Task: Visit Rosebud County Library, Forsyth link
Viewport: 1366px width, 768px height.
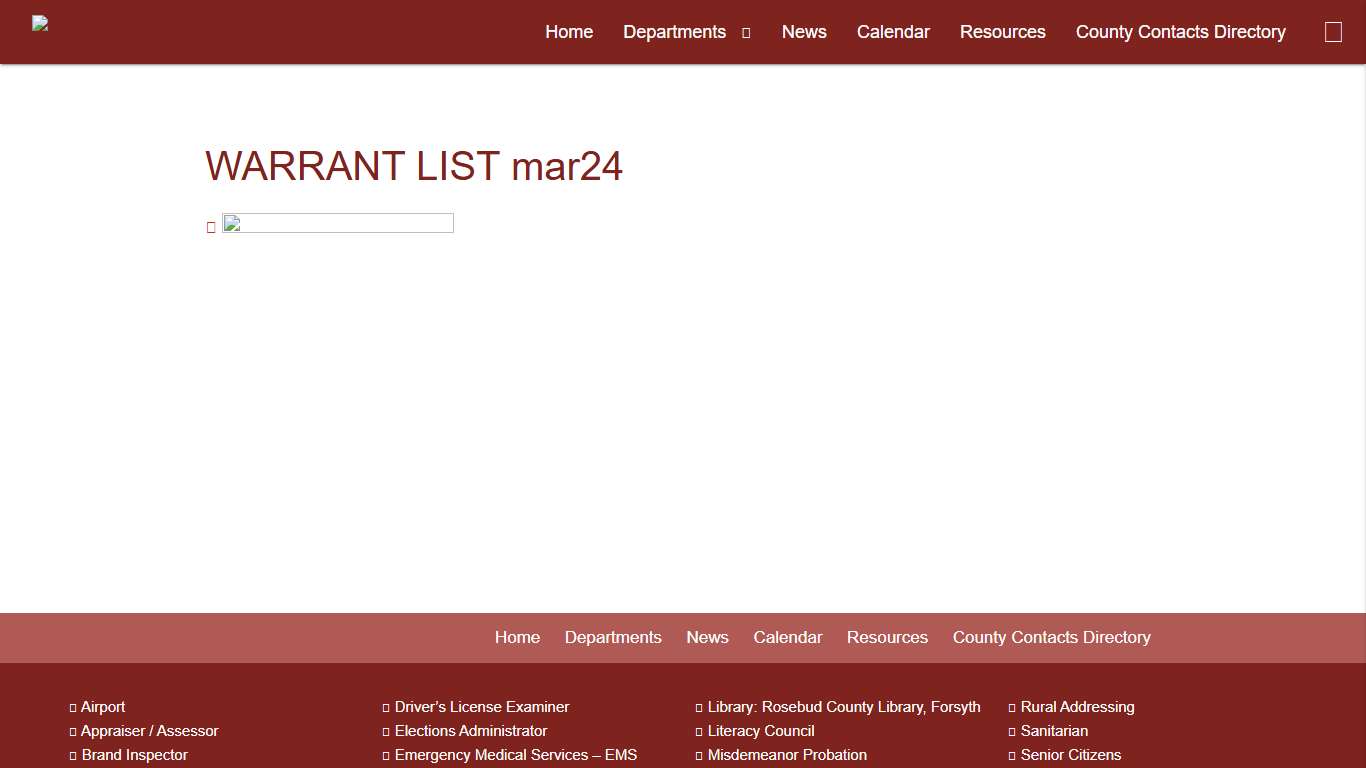Action: coord(844,707)
